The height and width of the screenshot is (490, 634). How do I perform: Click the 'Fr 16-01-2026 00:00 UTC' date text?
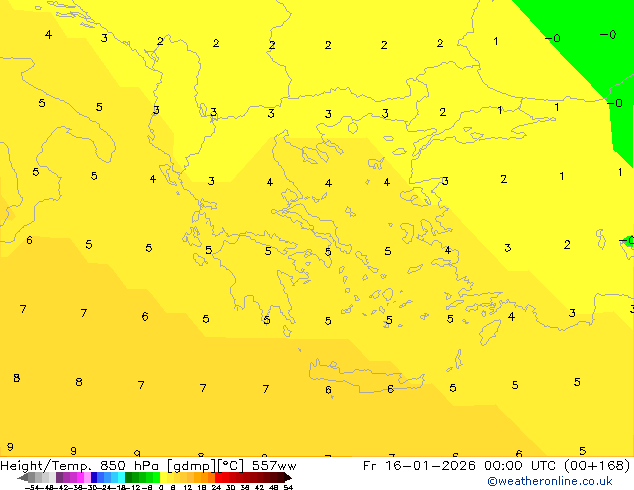[461, 466]
